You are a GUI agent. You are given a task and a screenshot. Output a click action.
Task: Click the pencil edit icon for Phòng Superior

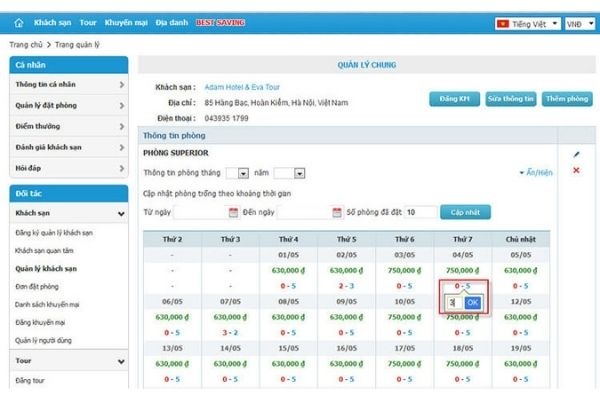coord(576,154)
